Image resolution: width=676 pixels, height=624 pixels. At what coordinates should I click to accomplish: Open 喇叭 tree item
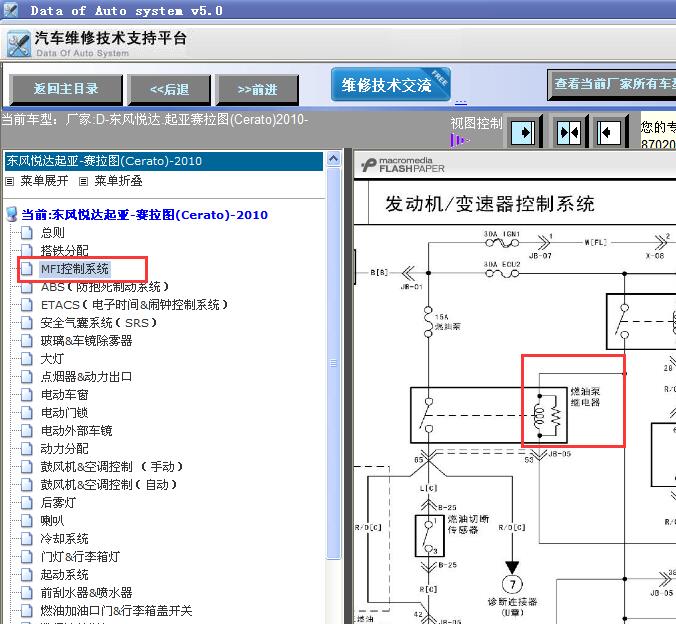(x=52, y=521)
